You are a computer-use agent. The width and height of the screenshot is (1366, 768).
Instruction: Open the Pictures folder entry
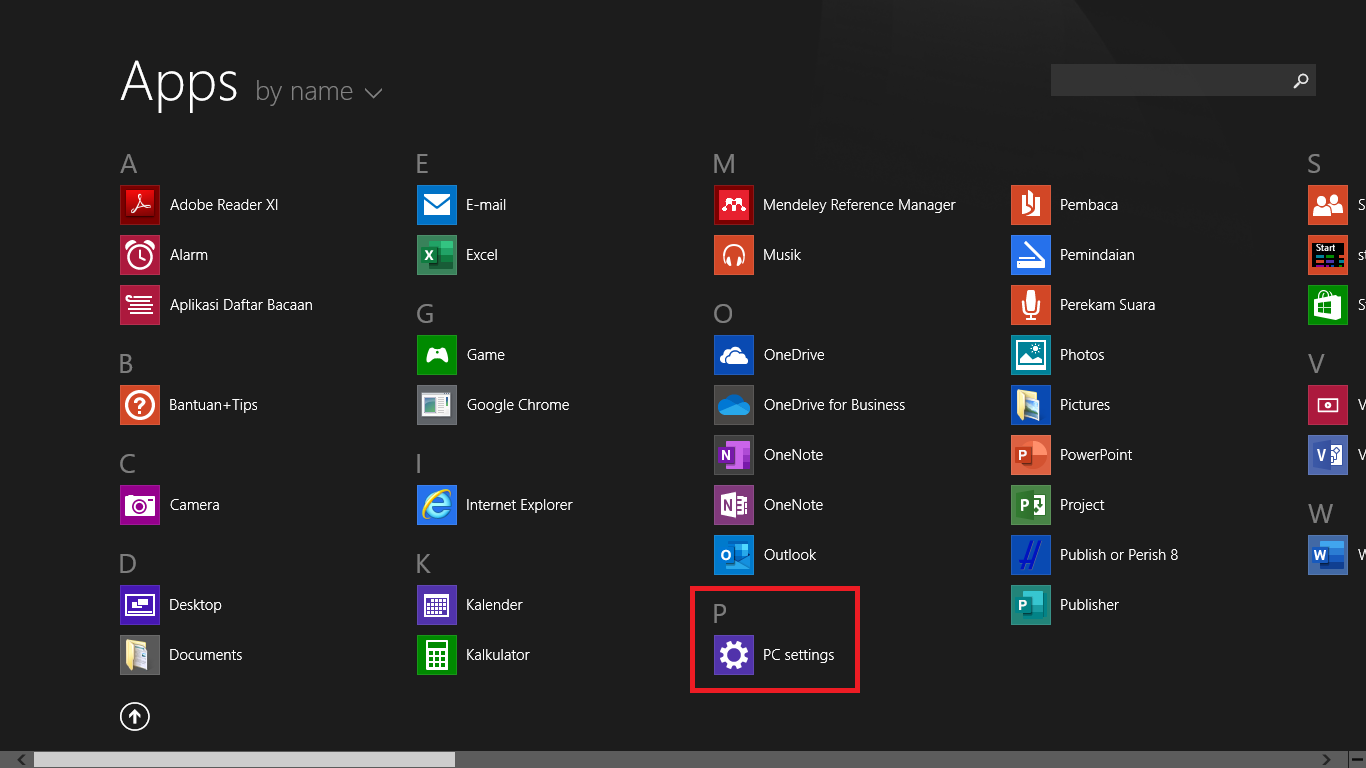1061,405
